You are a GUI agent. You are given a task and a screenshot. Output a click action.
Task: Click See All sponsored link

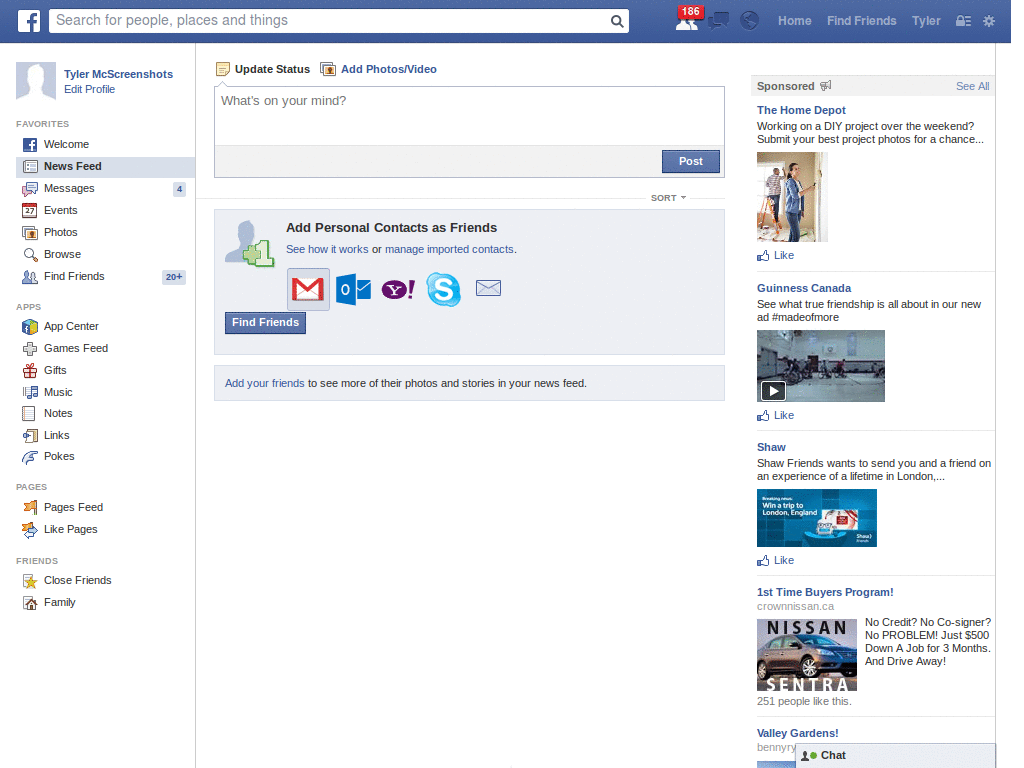[x=972, y=86]
